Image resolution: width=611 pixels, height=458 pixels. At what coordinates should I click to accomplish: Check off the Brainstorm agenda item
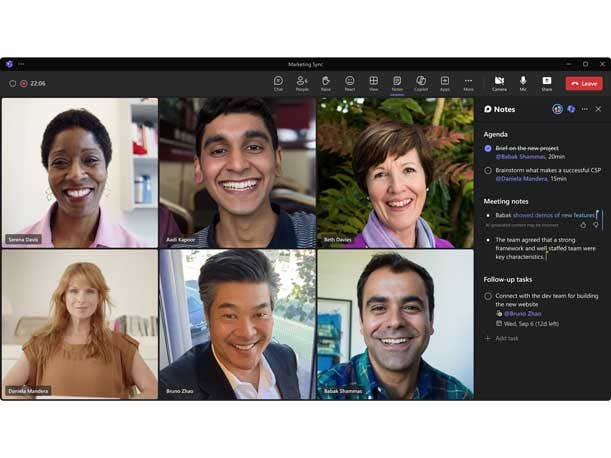[488, 170]
